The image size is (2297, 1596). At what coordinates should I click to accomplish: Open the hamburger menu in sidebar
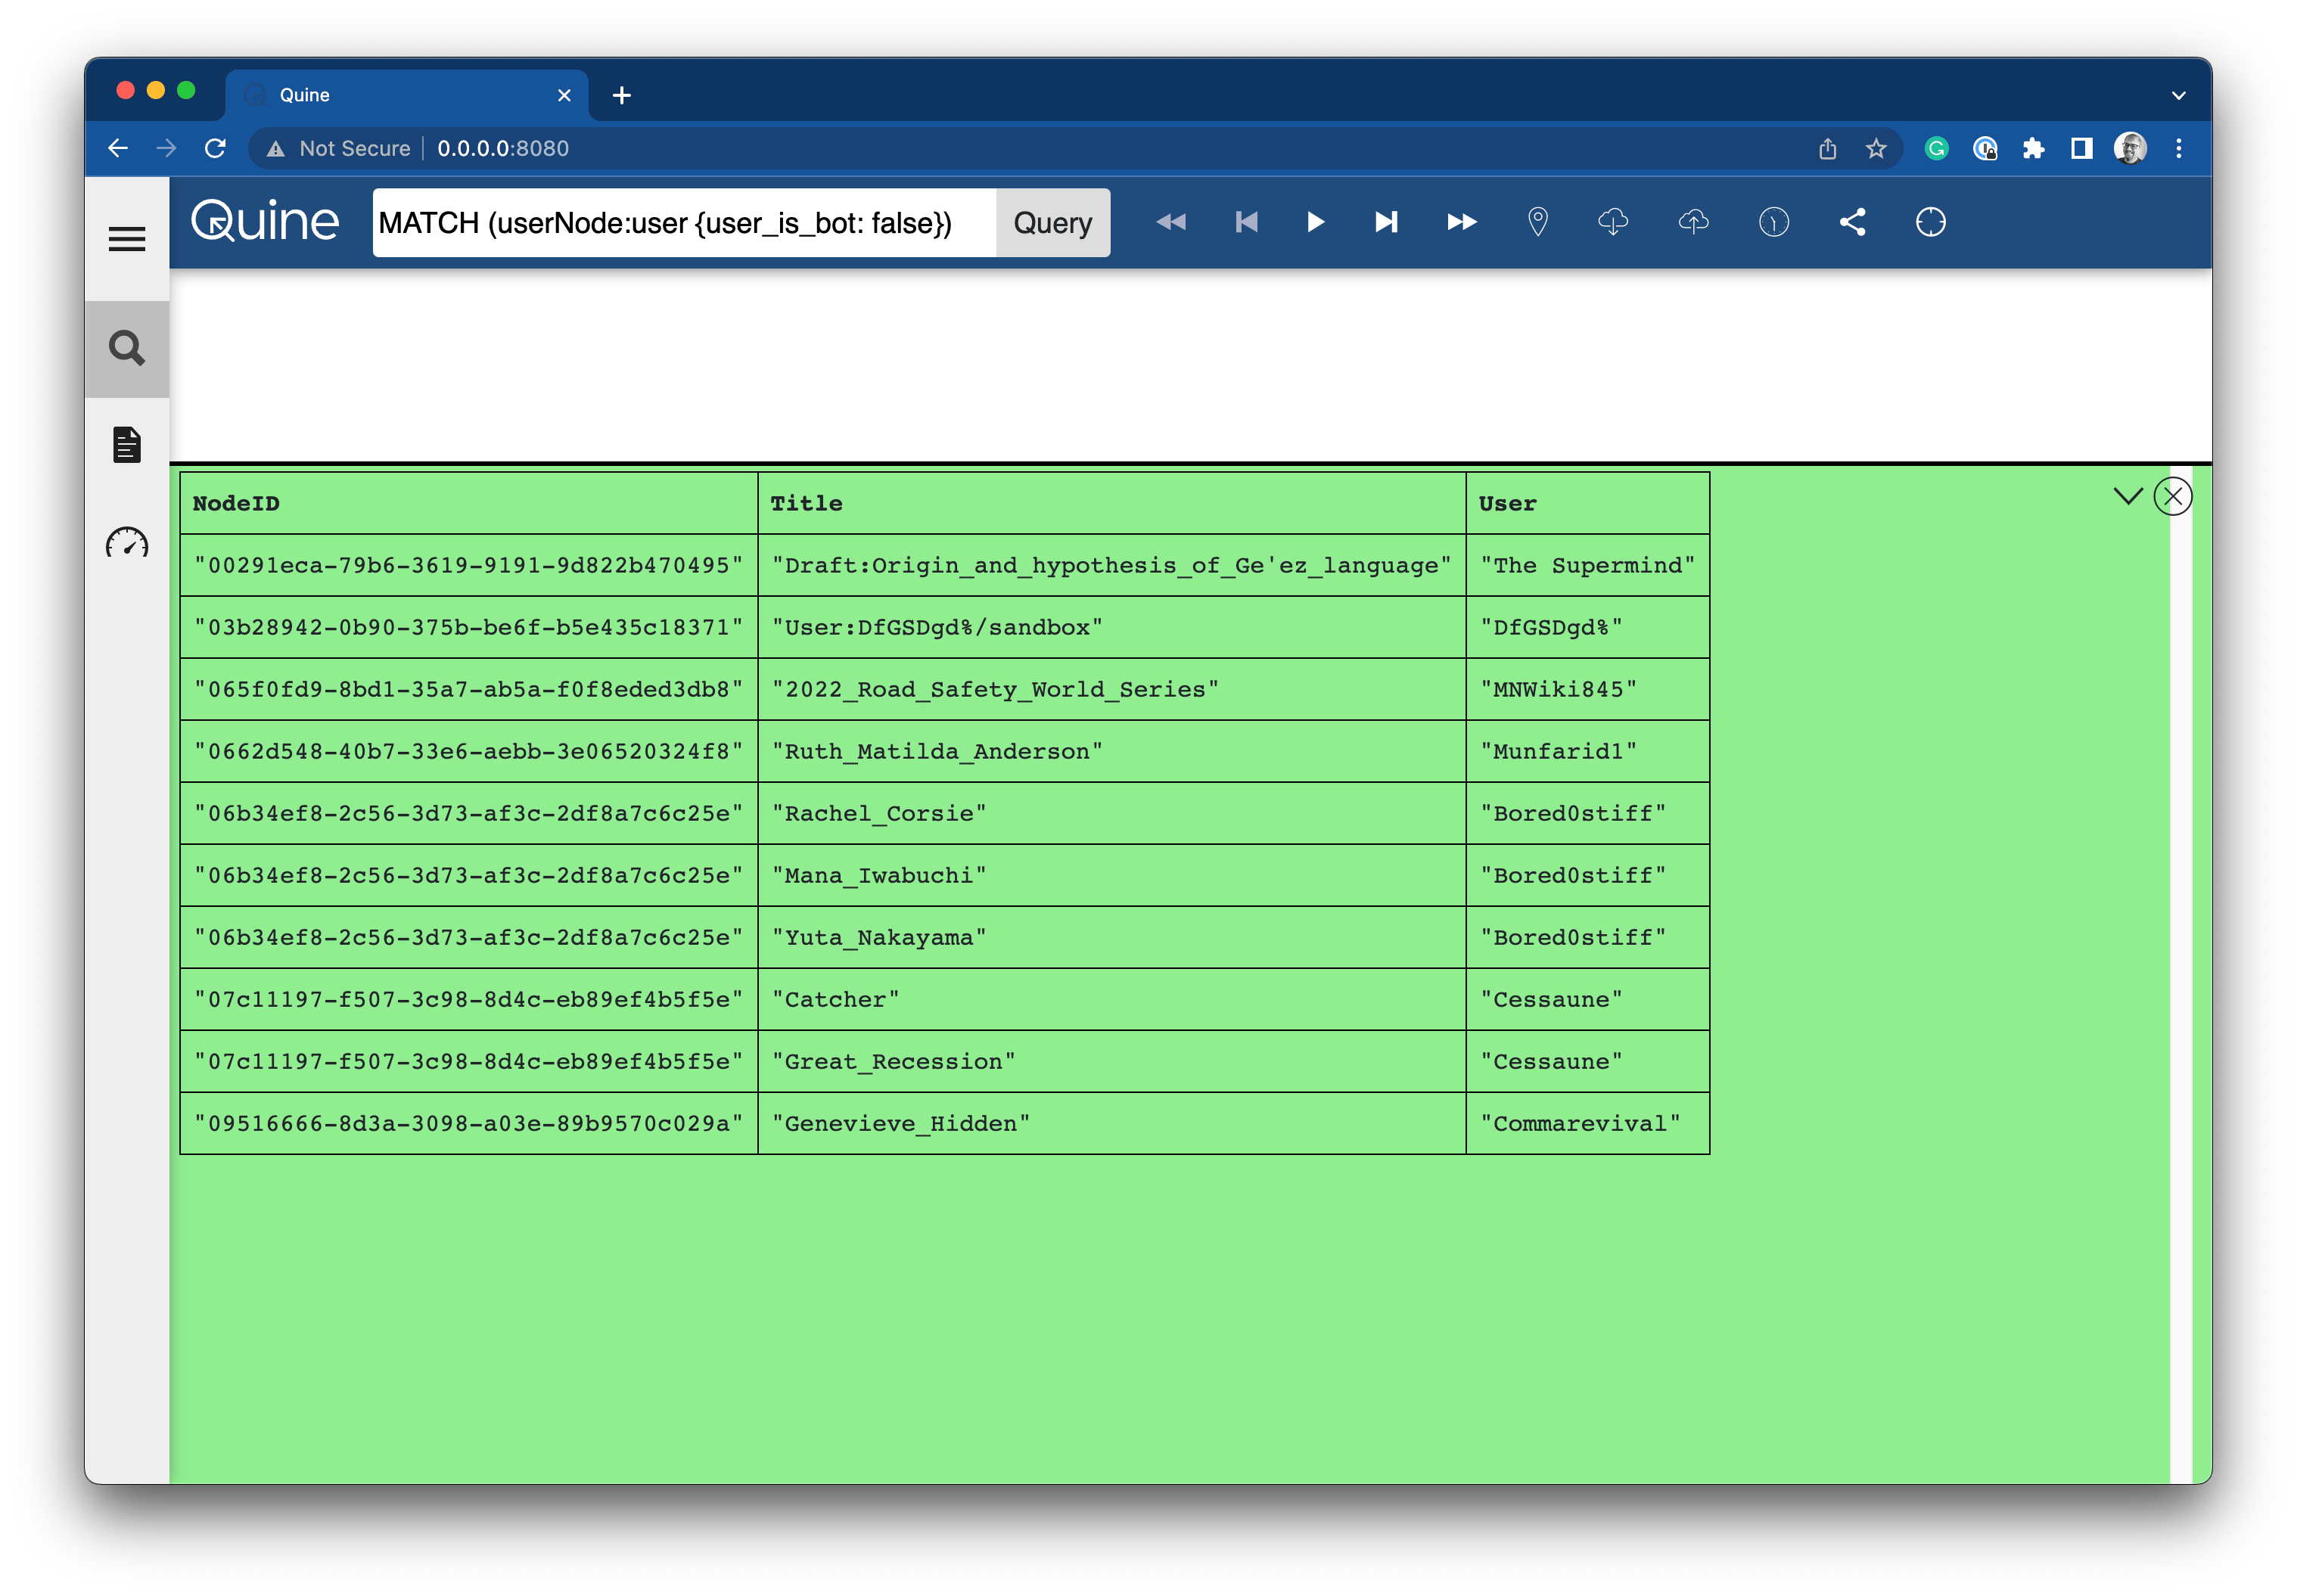[127, 239]
